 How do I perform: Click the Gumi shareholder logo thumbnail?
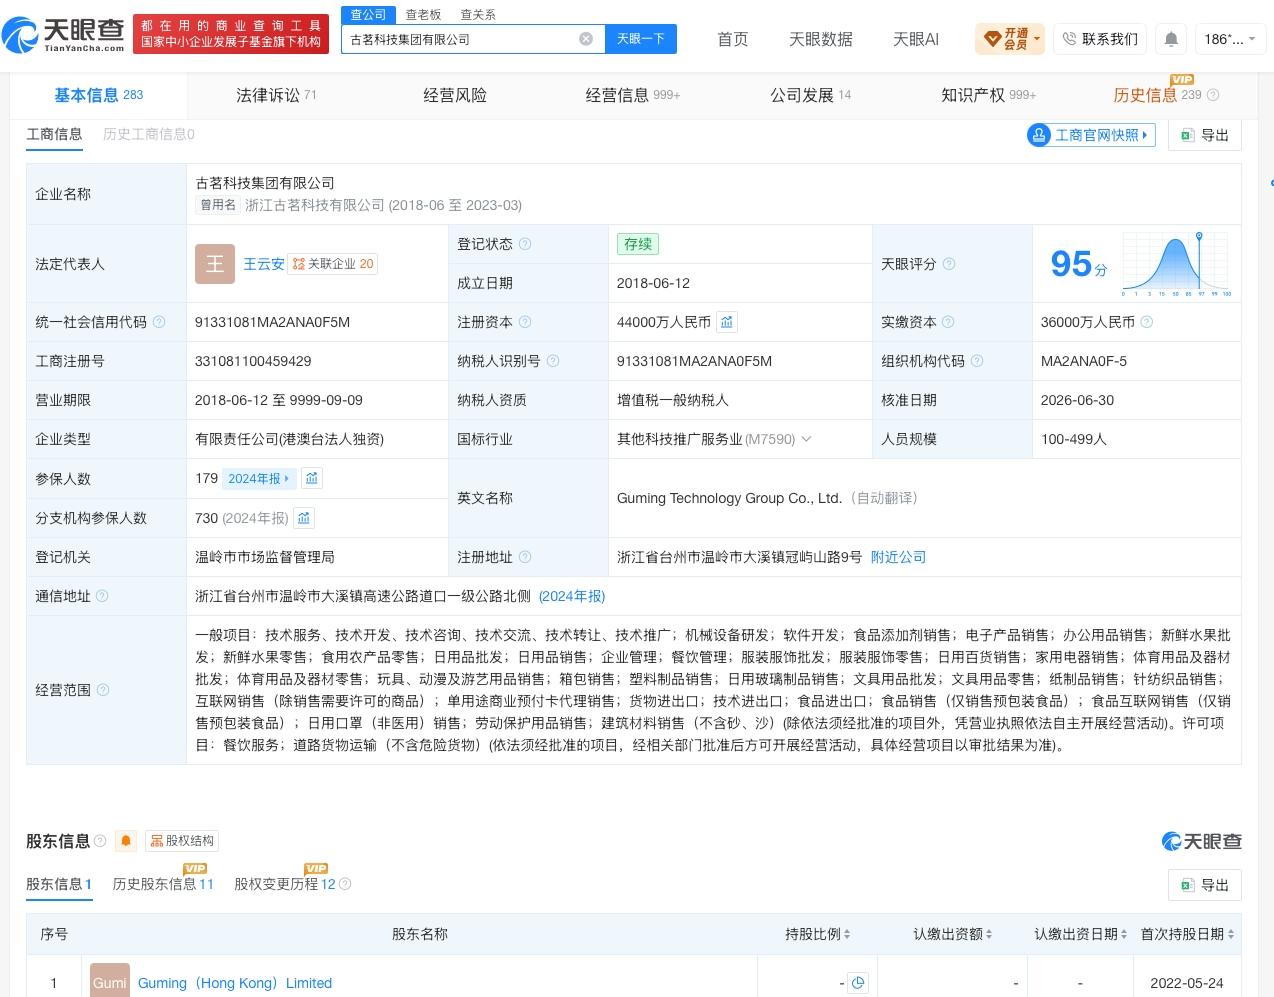click(110, 980)
